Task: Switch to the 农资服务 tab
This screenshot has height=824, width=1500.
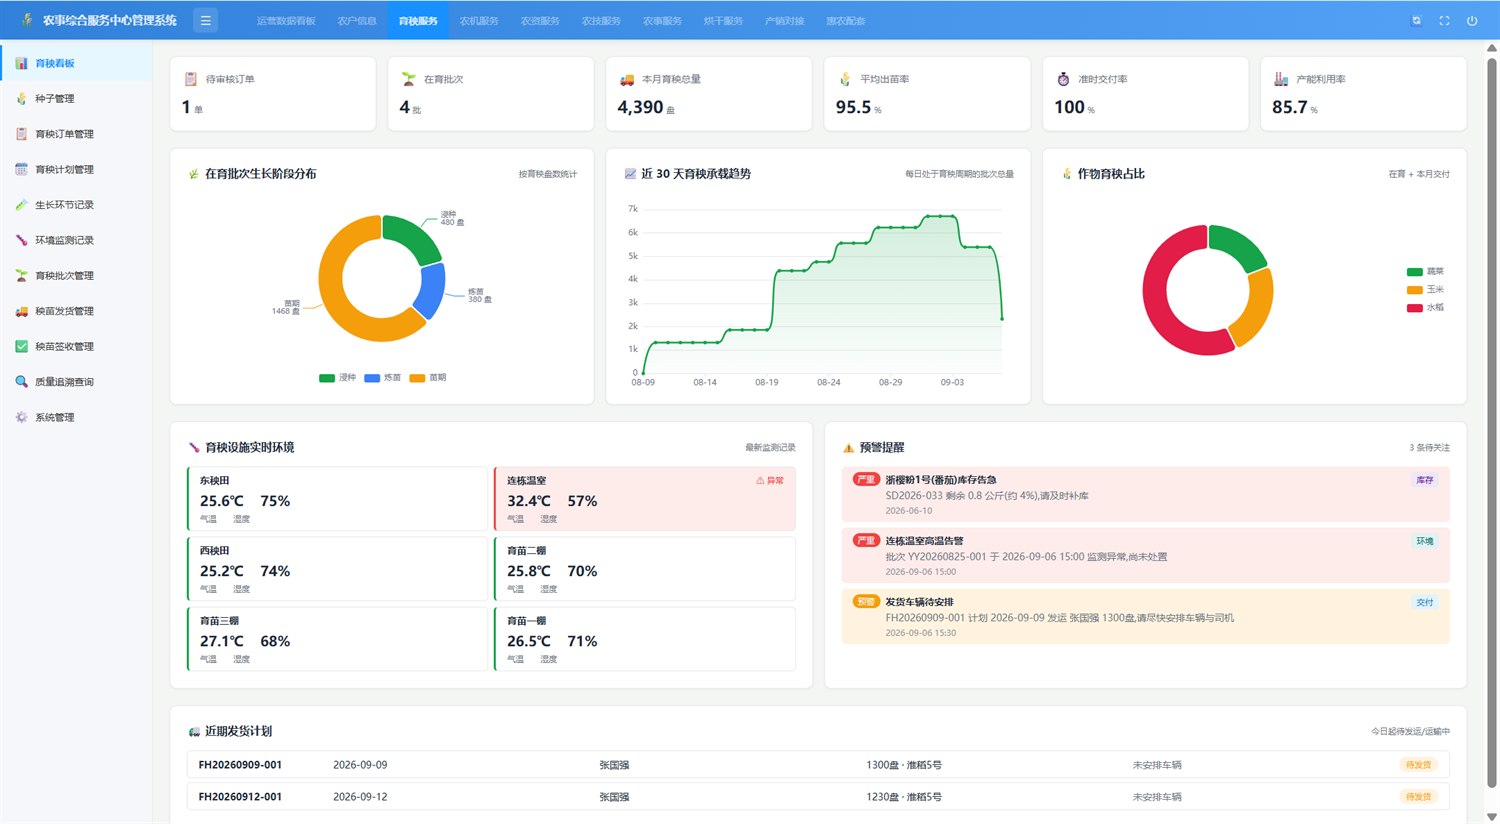Action: 540,20
